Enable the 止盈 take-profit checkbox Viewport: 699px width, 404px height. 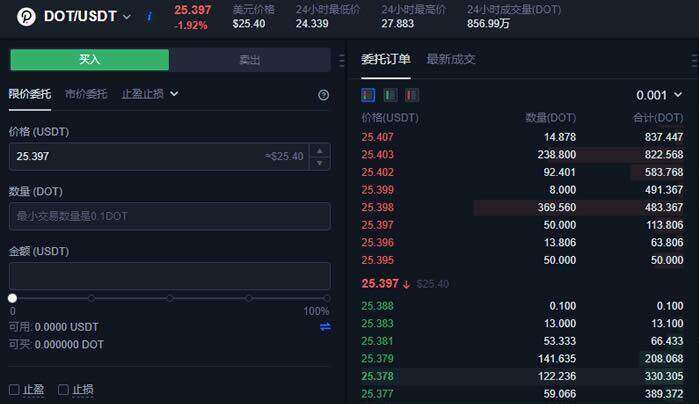[x=14, y=389]
